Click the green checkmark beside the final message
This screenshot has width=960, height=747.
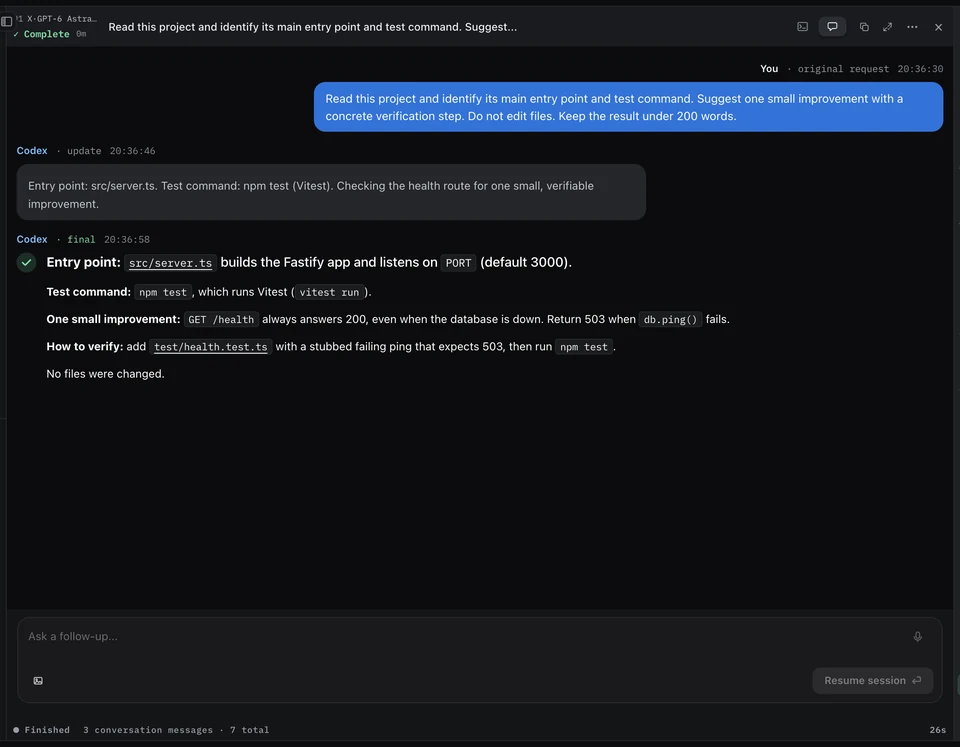point(26,263)
